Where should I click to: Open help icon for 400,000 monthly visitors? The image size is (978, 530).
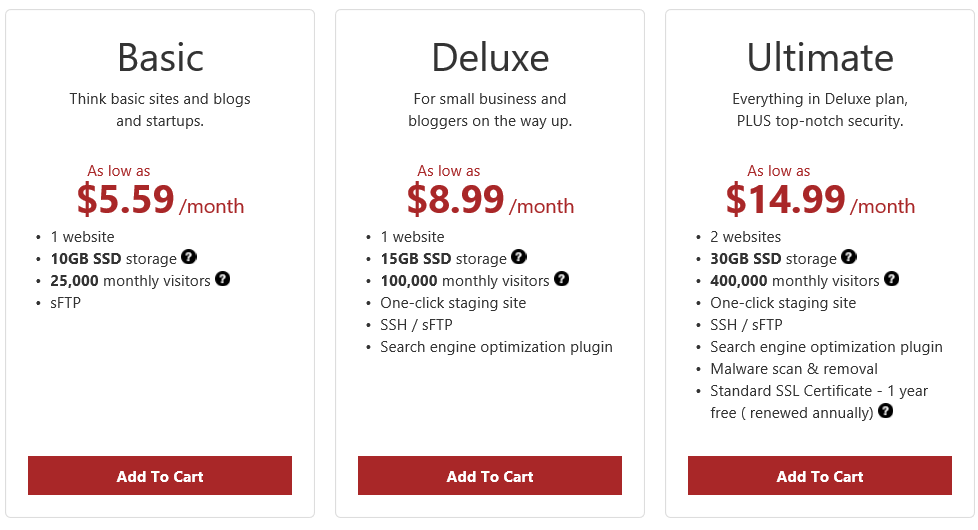(x=892, y=279)
